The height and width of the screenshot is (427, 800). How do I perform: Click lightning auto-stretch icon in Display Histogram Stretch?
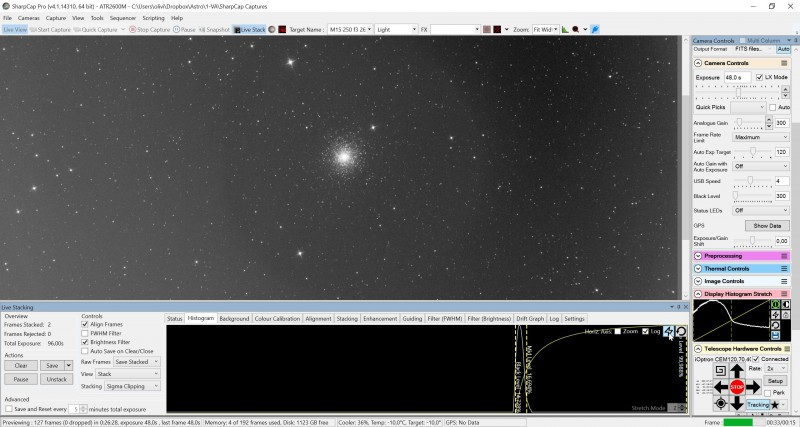pos(776,315)
